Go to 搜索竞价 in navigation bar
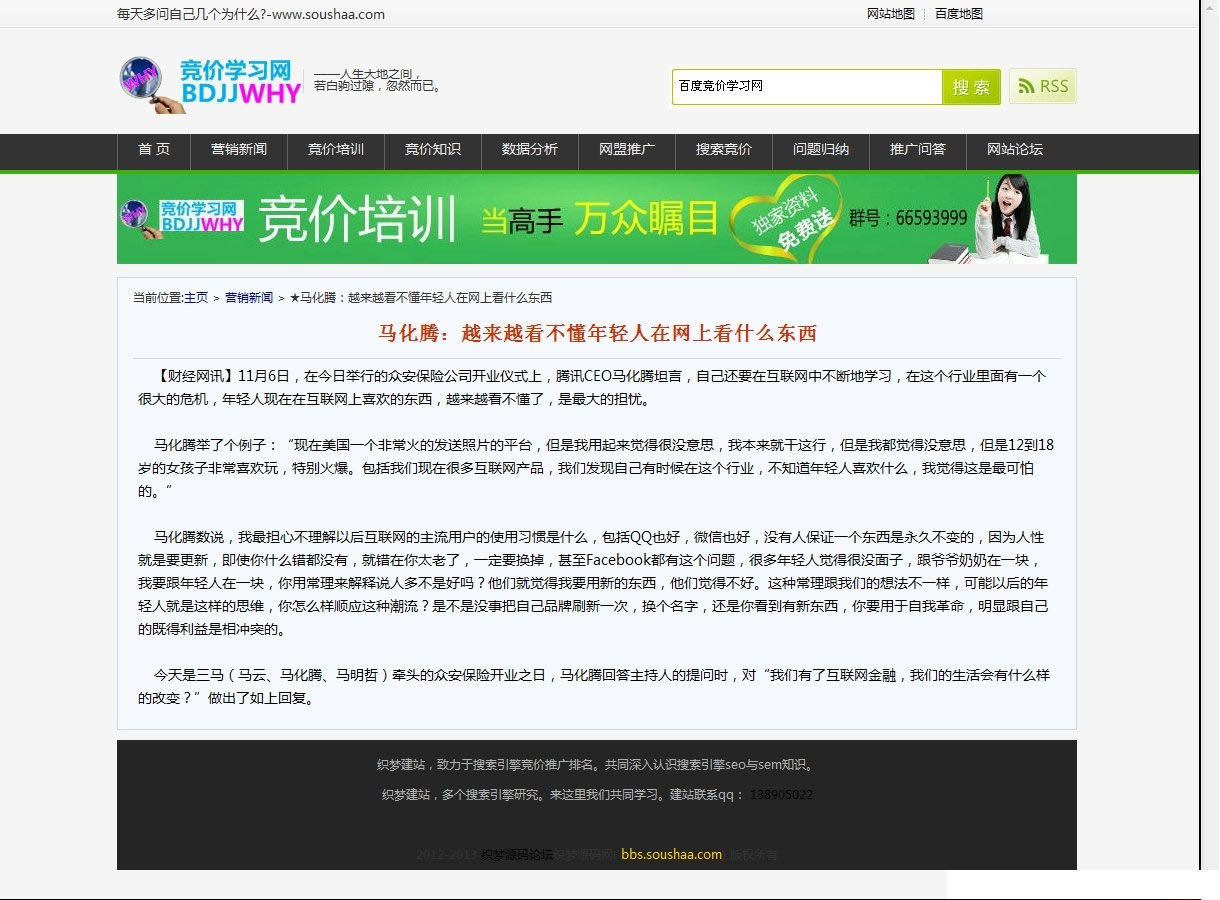Image resolution: width=1220 pixels, height=900 pixels. 724,150
